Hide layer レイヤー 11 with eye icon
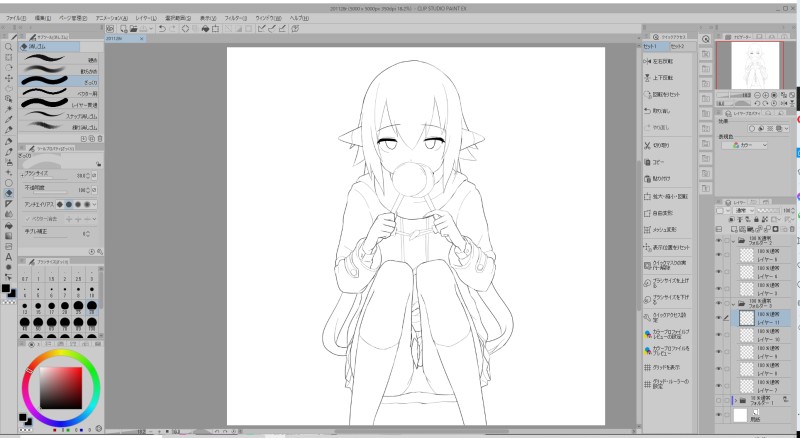Image resolution: width=800 pixels, height=438 pixels. (x=719, y=318)
